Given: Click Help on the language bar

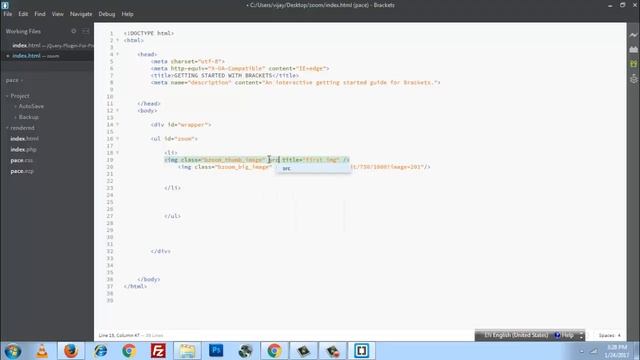Looking at the screenshot, I should point(564,335).
